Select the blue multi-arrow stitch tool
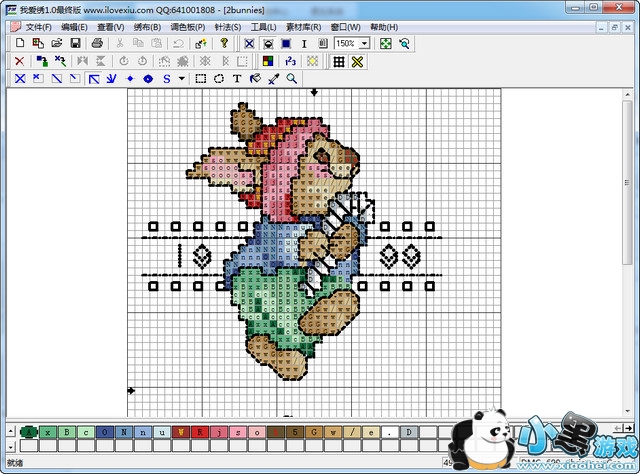The width and height of the screenshot is (640, 474). pyautogui.click(x=111, y=78)
